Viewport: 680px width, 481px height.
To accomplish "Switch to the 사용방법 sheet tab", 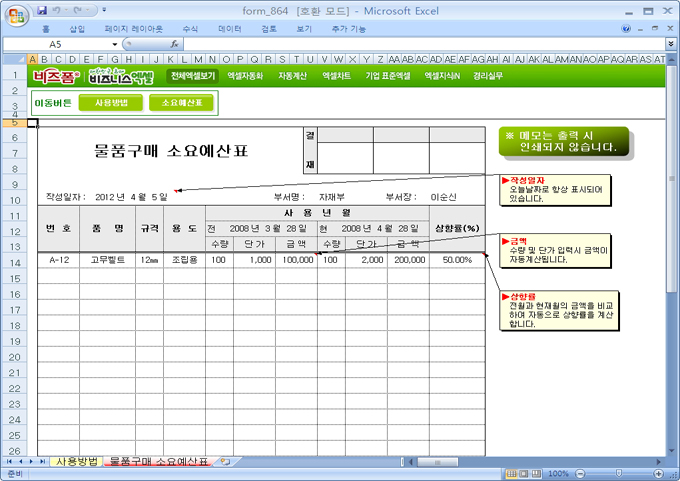I will (76, 462).
